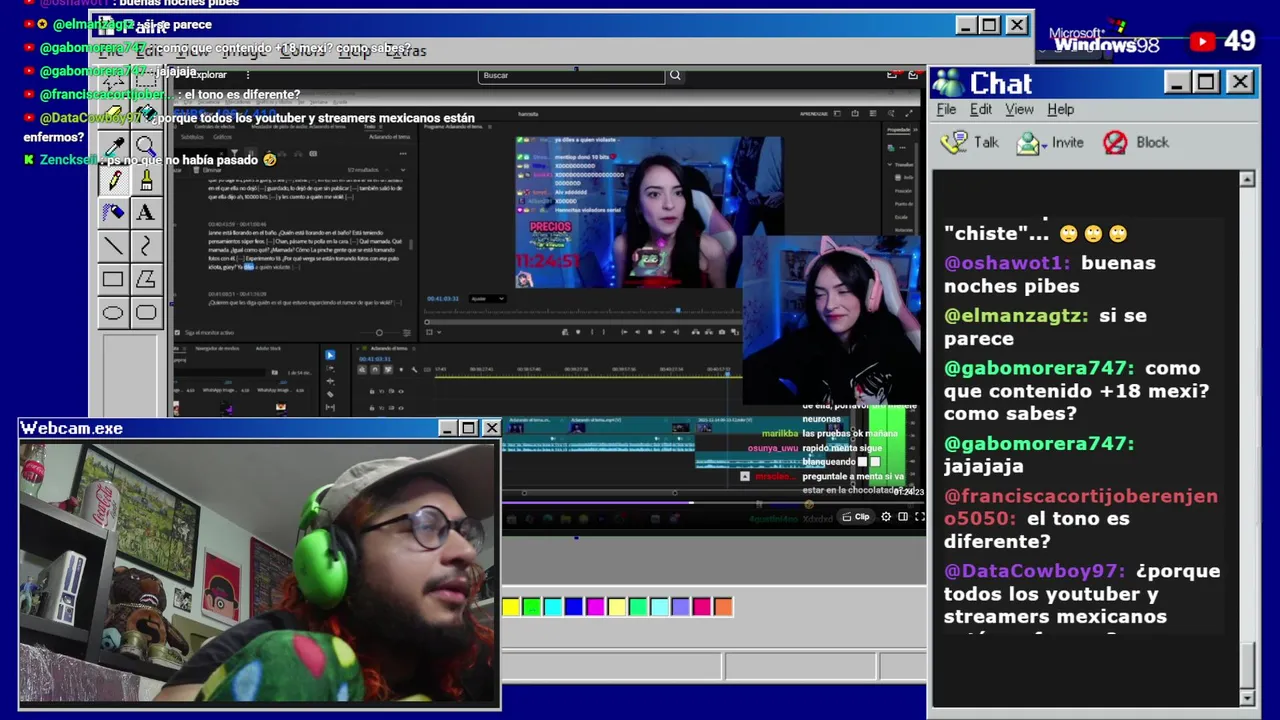Click the YouTube logo beside 49

(1202, 41)
